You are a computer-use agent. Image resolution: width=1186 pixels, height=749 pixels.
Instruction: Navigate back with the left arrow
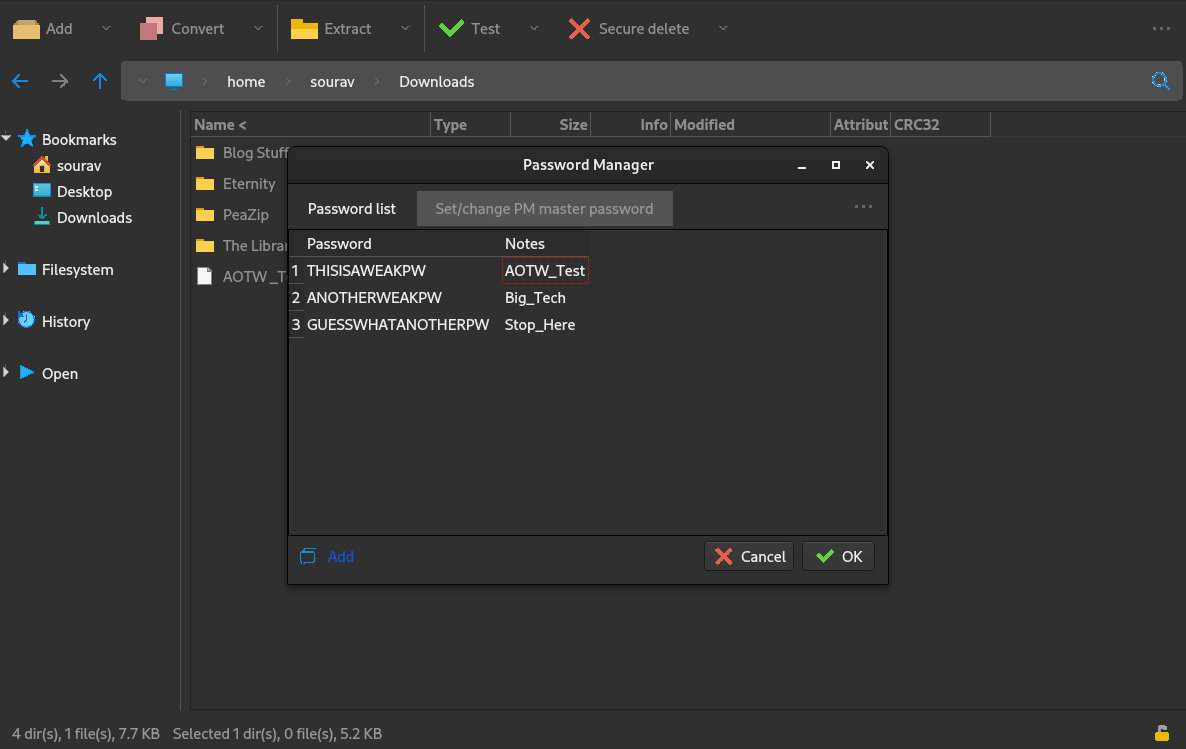coord(20,82)
